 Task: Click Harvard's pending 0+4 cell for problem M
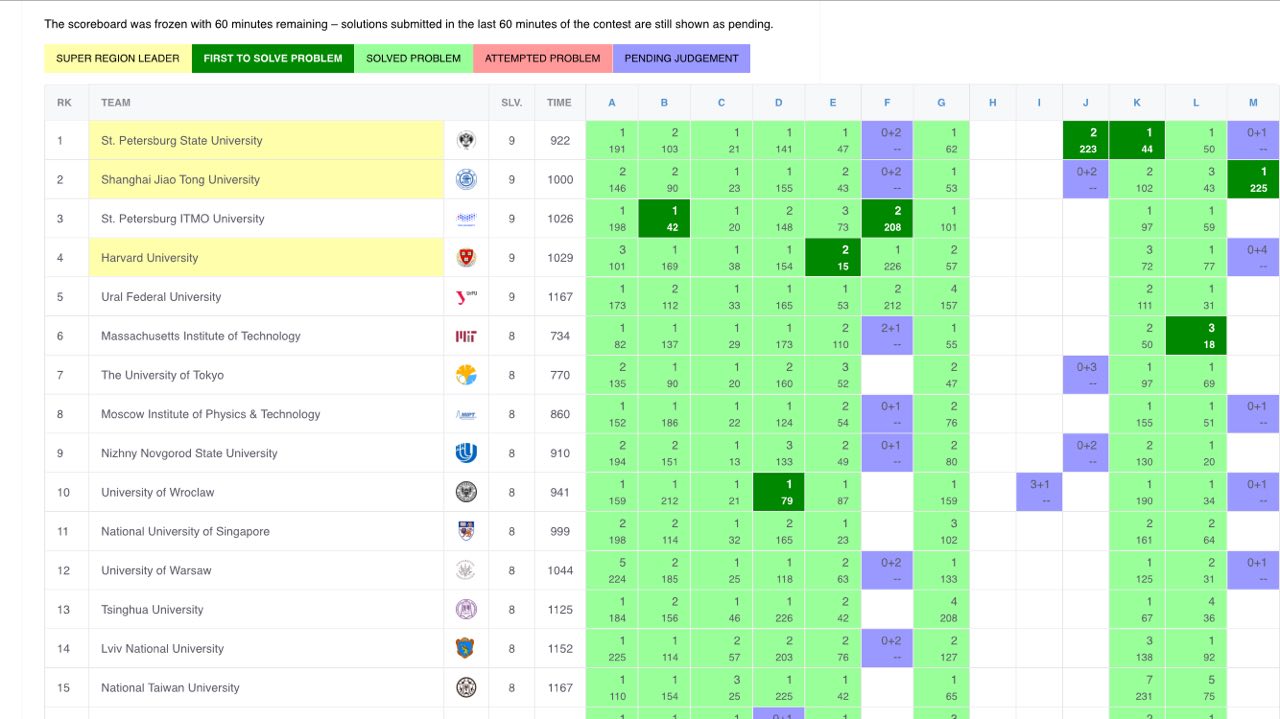(x=1255, y=258)
